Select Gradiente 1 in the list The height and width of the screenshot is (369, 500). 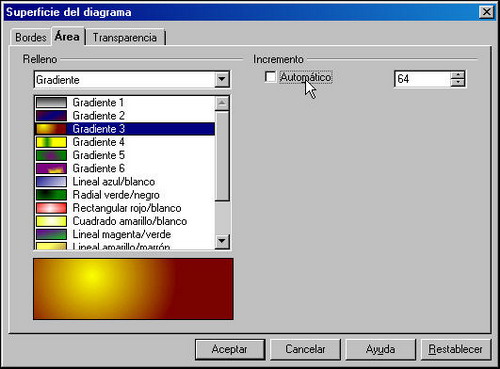[125, 102]
